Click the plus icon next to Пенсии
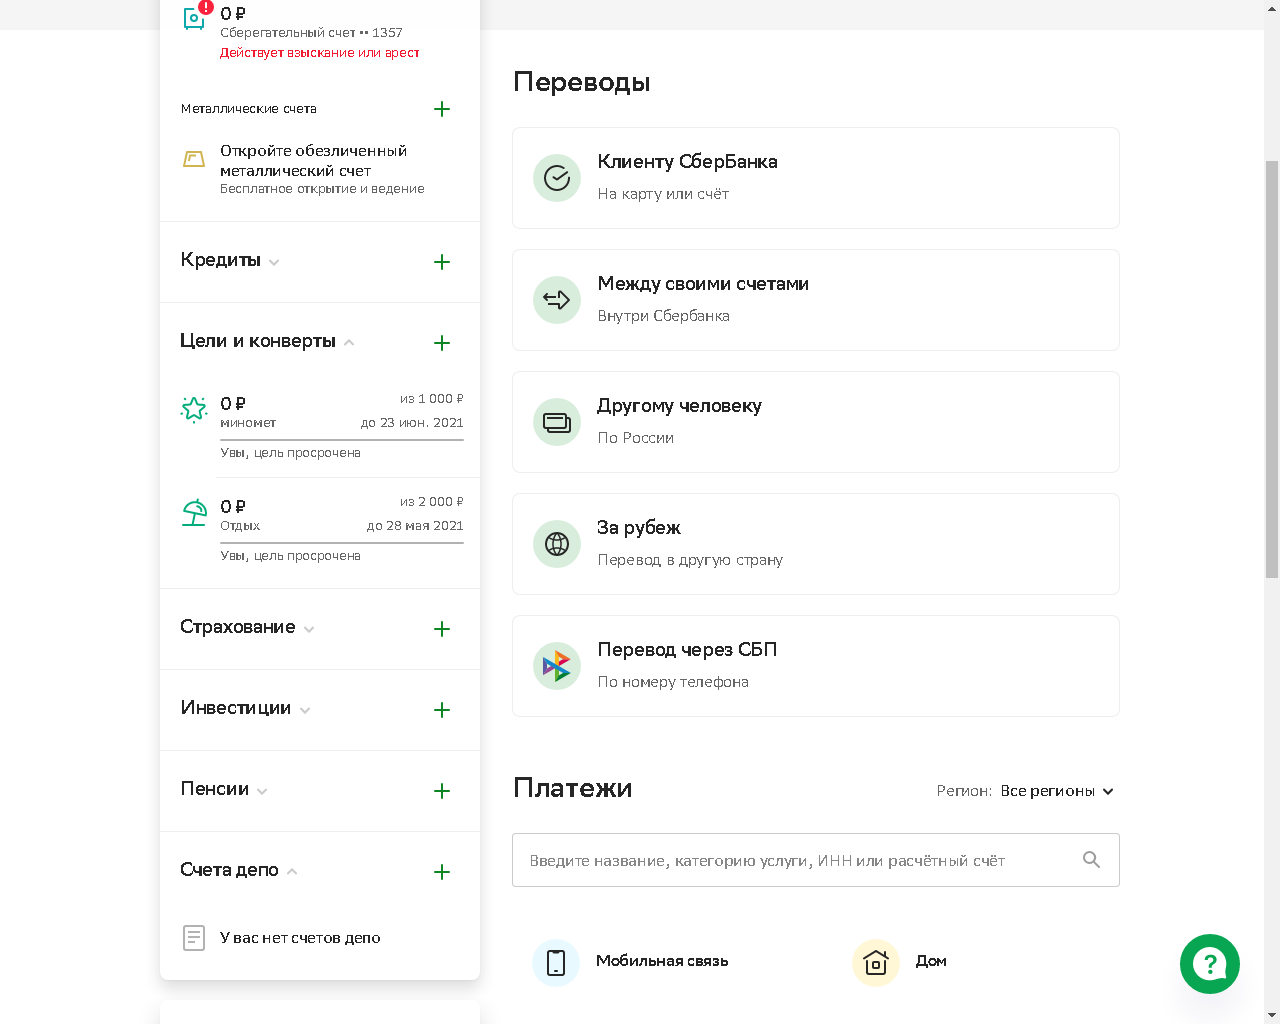This screenshot has width=1280, height=1024. coord(442,791)
